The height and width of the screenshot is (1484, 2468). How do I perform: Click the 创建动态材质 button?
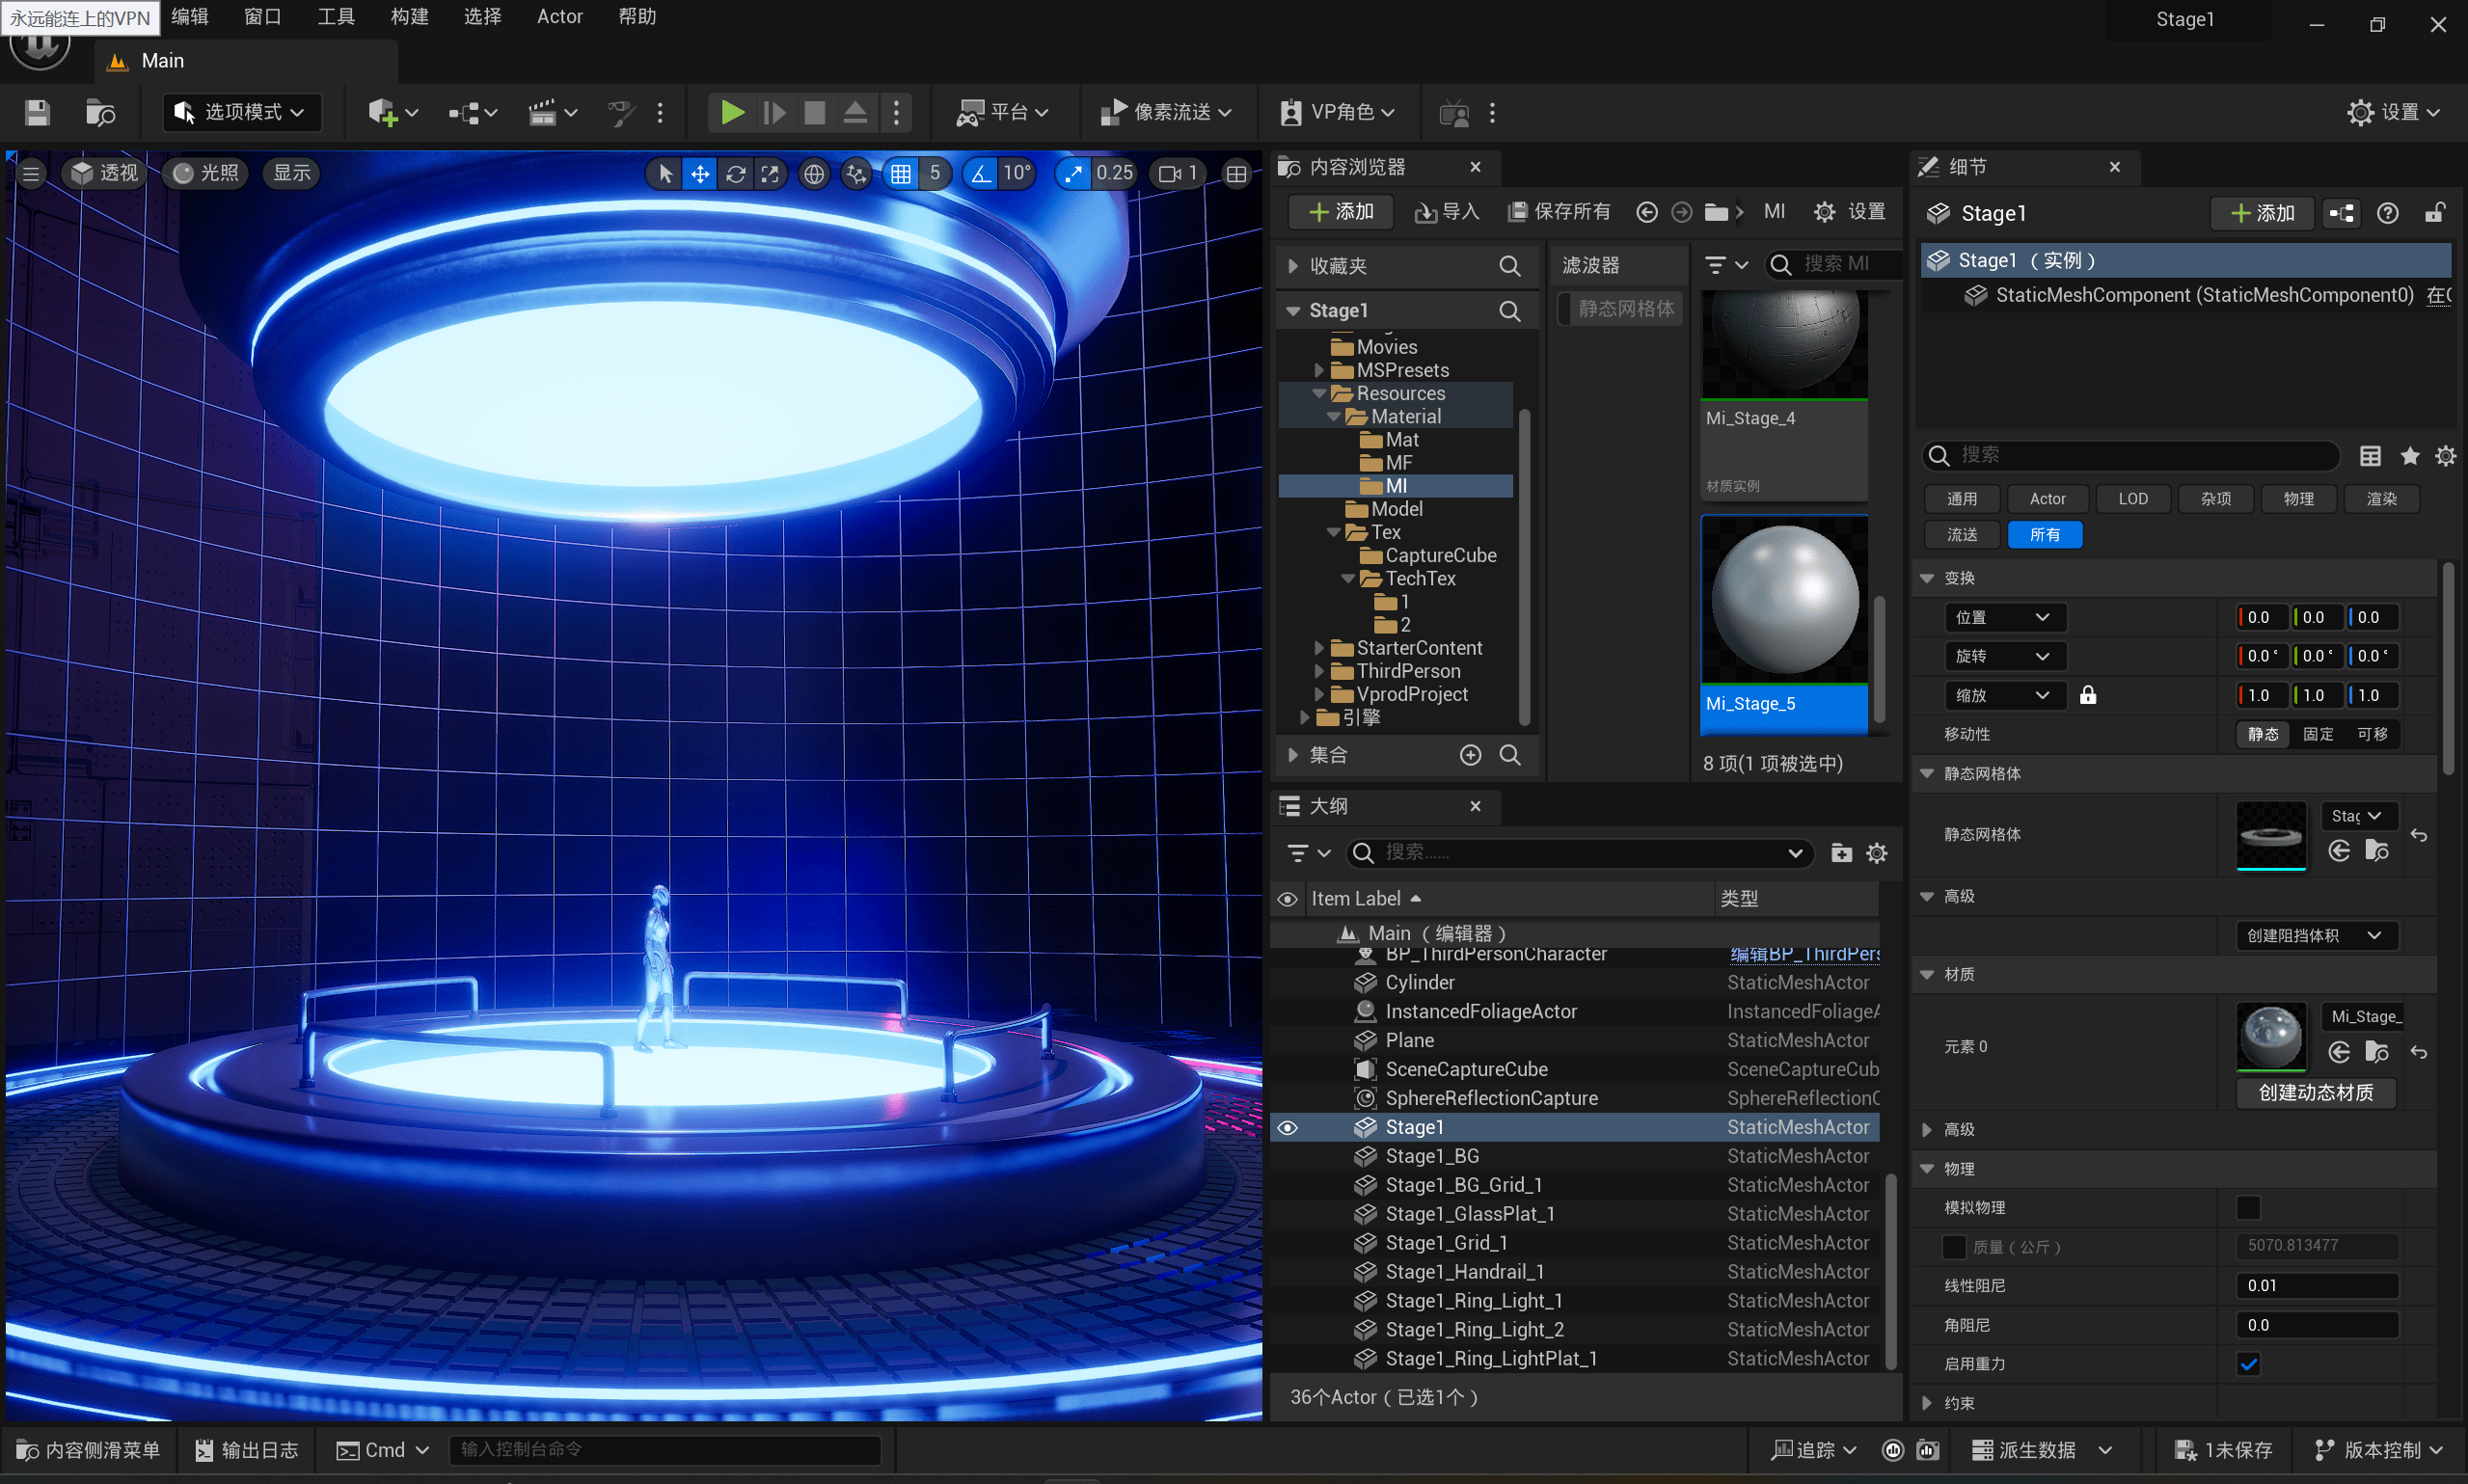click(2315, 1092)
